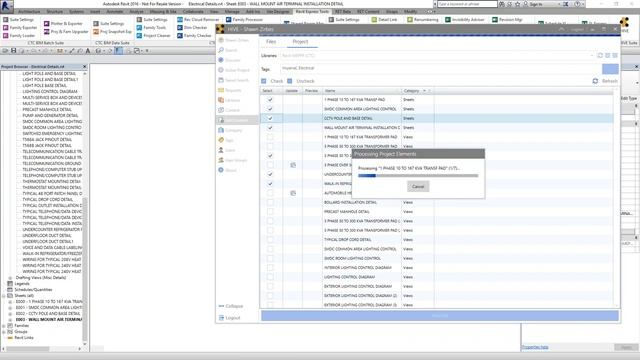
Task: Open the RET Content ribbon tab
Action: pos(368,11)
